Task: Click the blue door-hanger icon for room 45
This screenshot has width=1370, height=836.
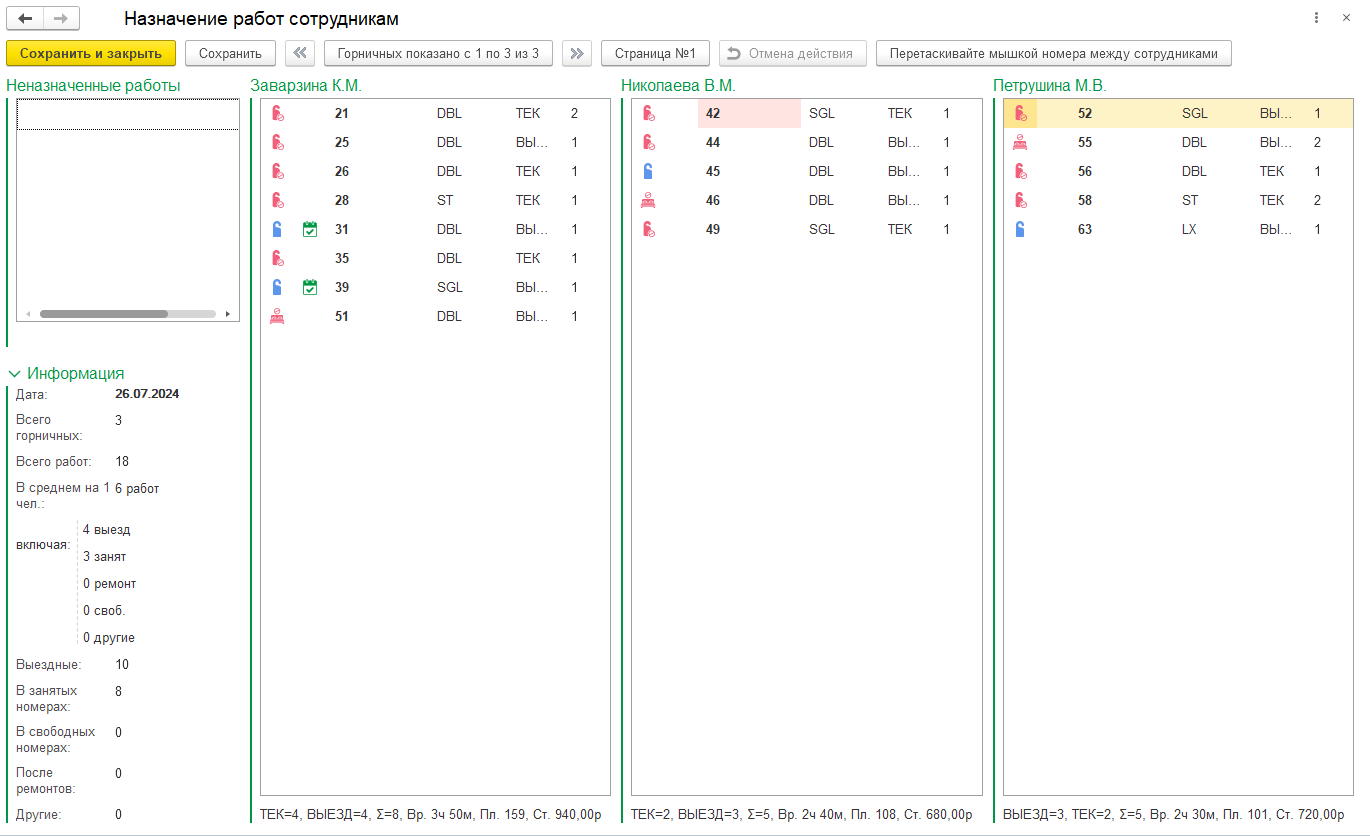Action: coord(648,172)
